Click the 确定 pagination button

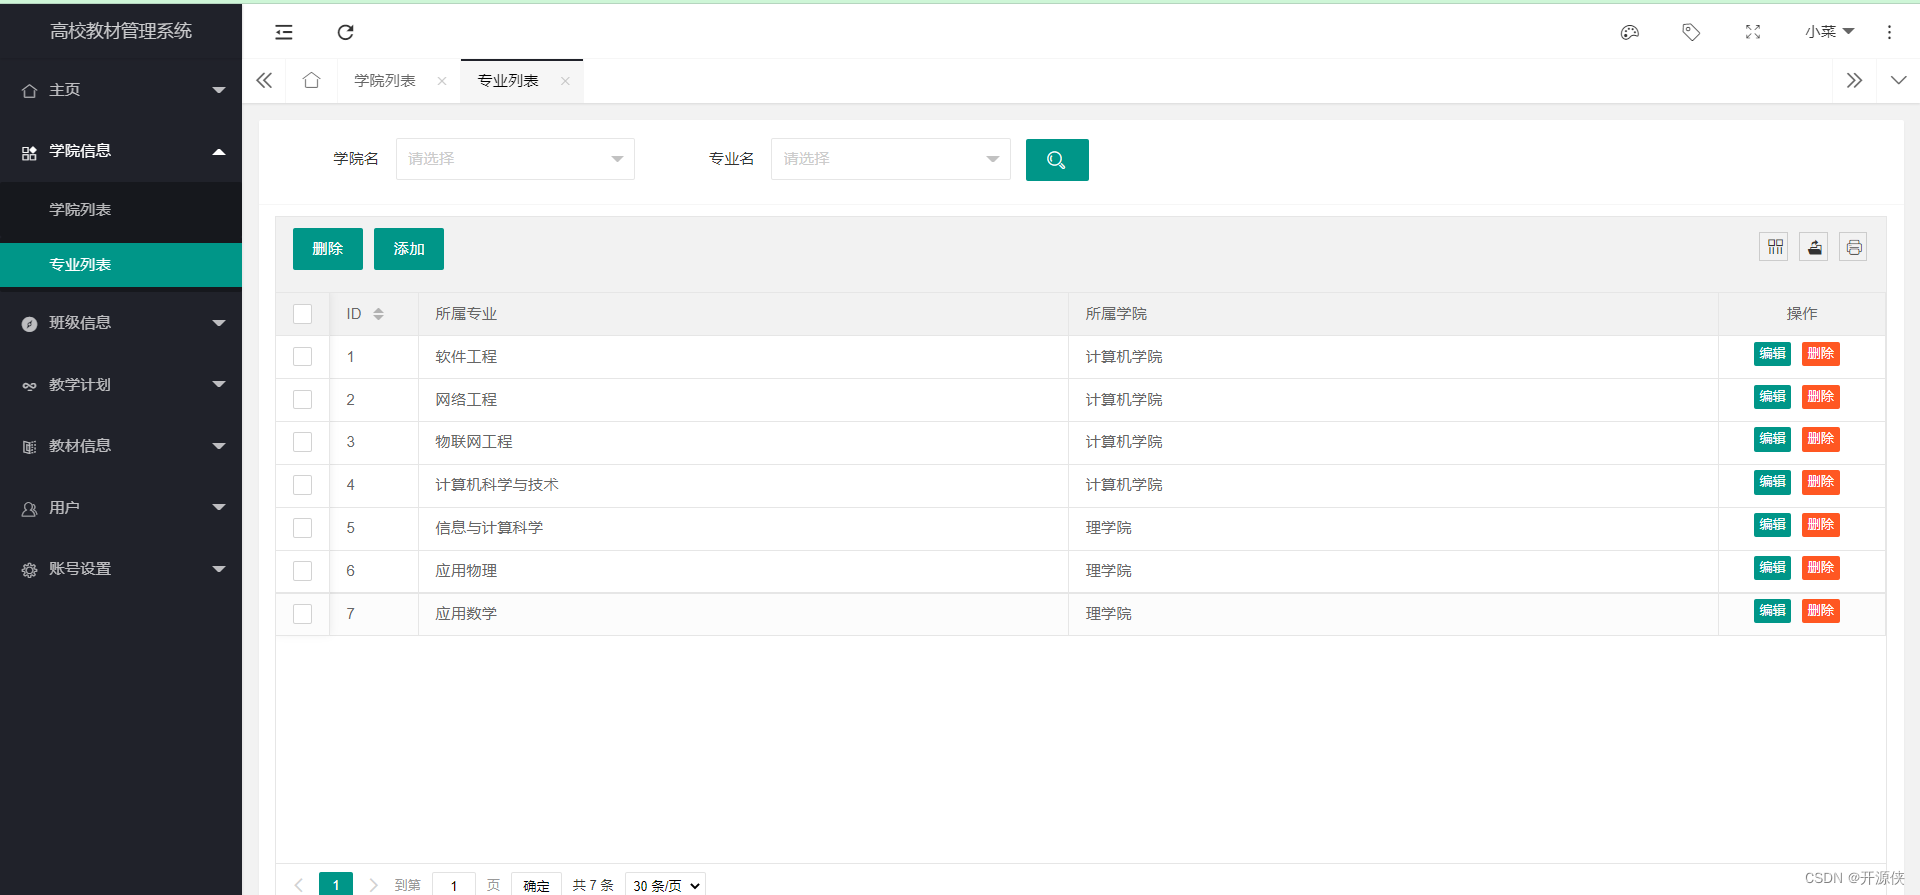(x=536, y=885)
